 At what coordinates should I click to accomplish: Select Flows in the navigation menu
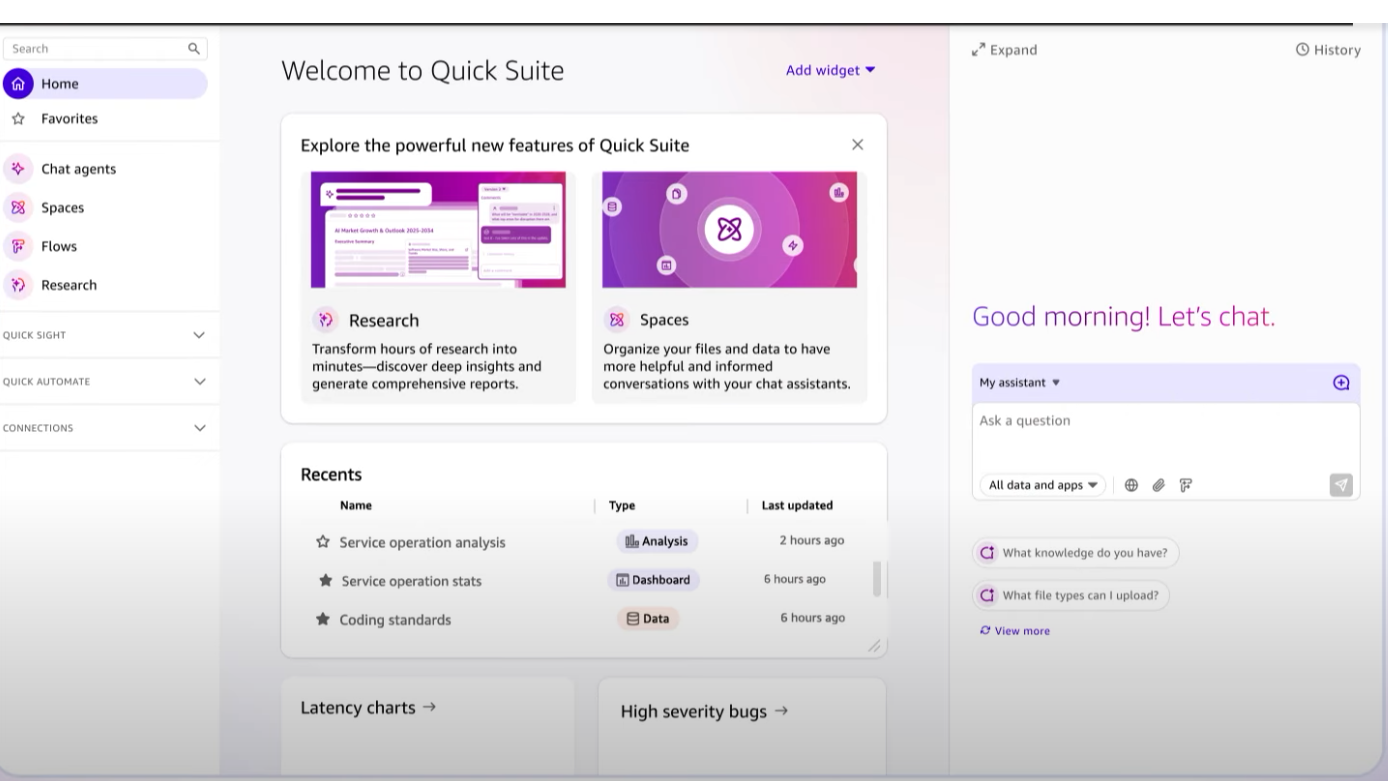(x=58, y=246)
